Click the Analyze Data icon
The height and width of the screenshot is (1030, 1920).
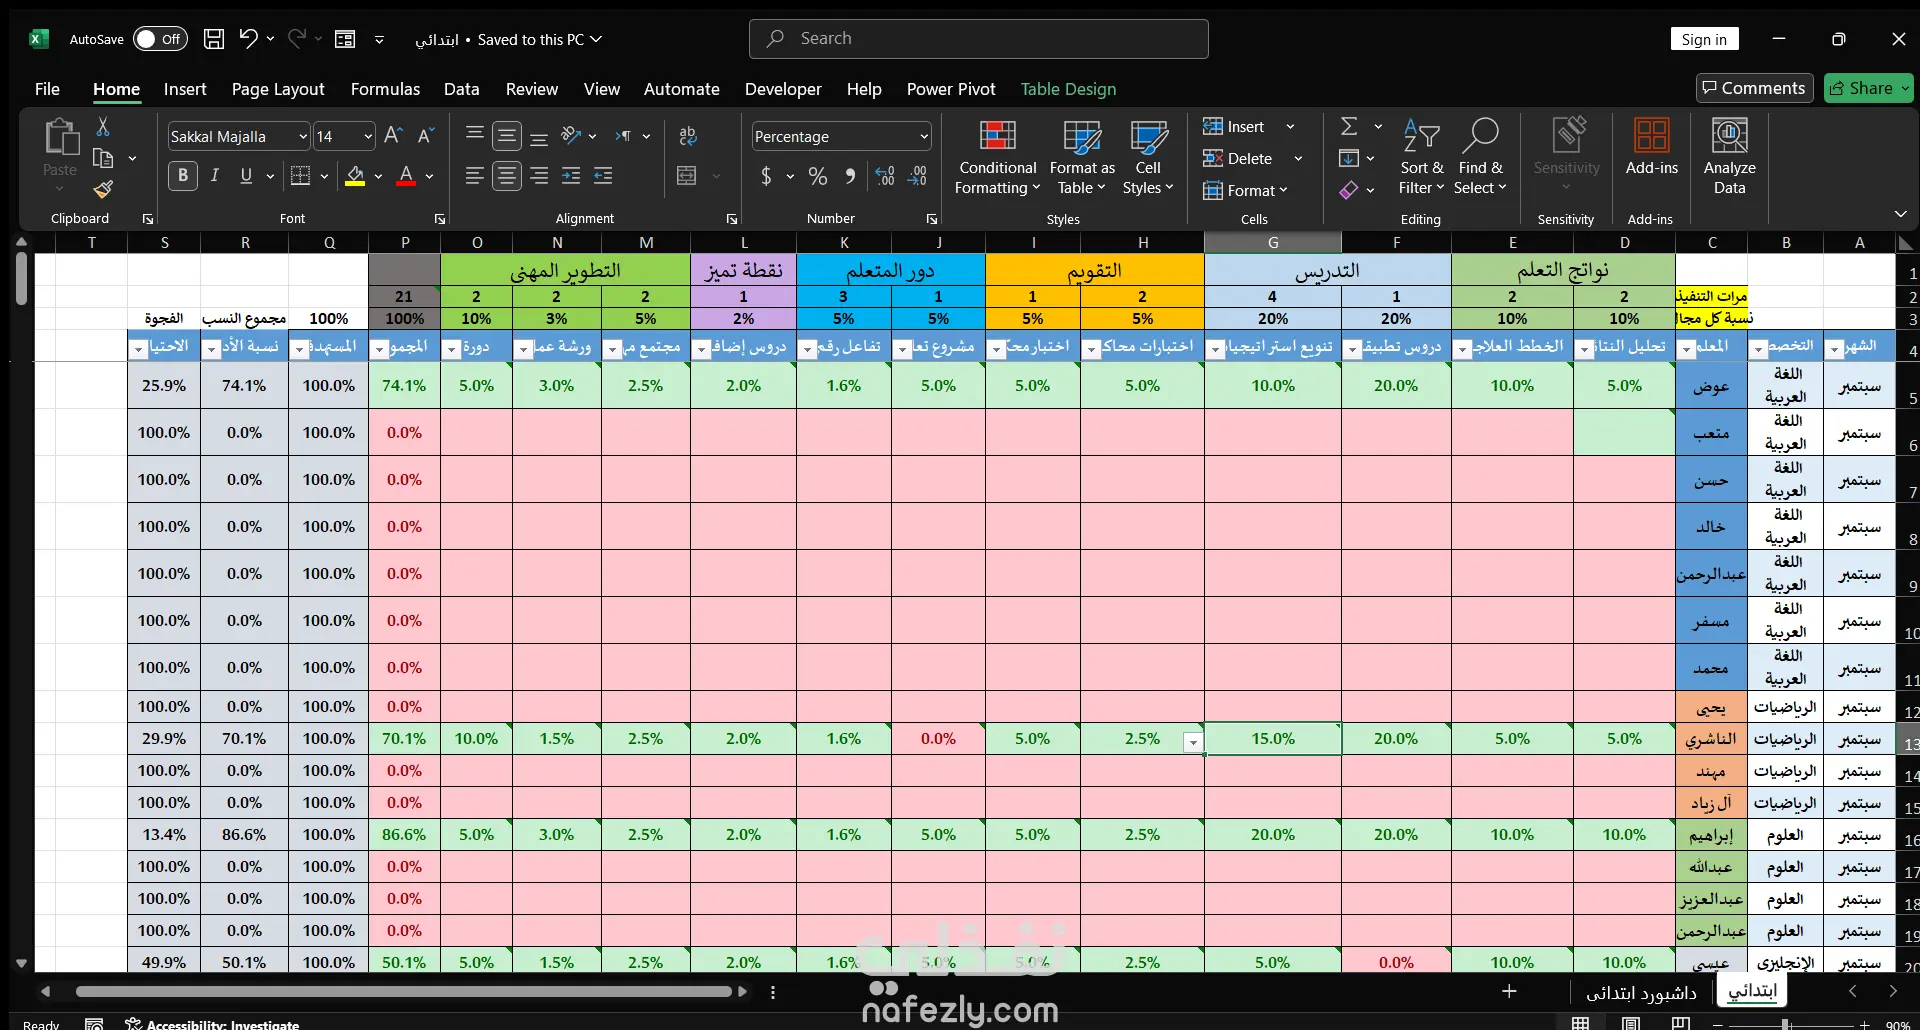point(1730,158)
